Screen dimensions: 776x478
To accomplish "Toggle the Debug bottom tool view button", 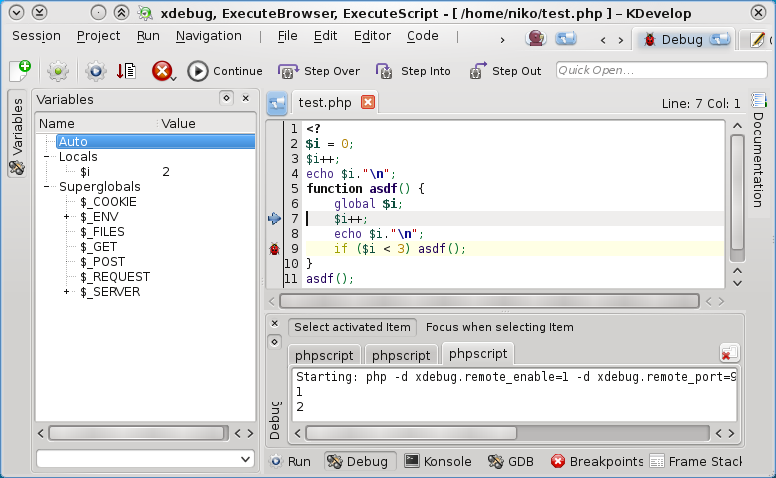I will tap(360, 462).
